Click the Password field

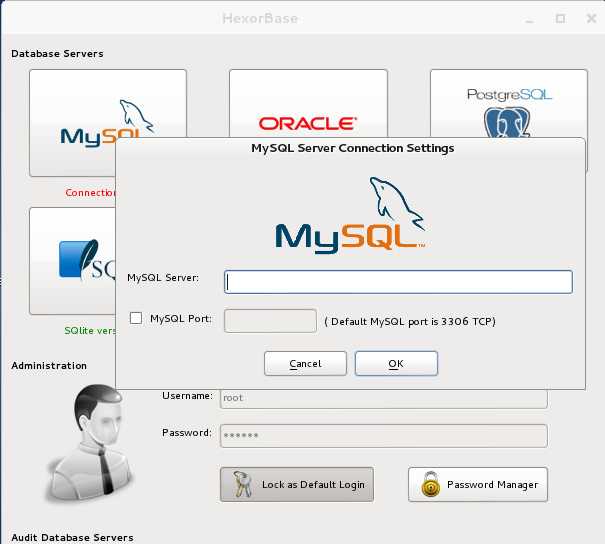384,436
